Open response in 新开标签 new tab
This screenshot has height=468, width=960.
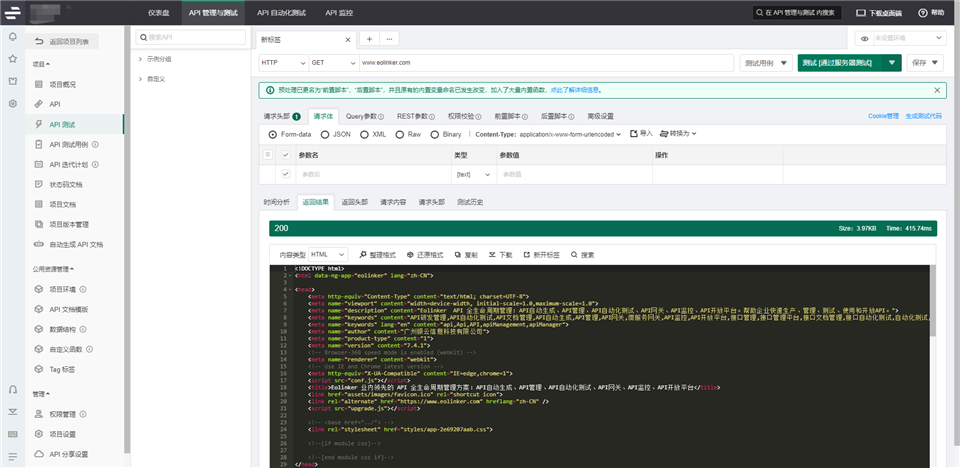tap(541, 255)
